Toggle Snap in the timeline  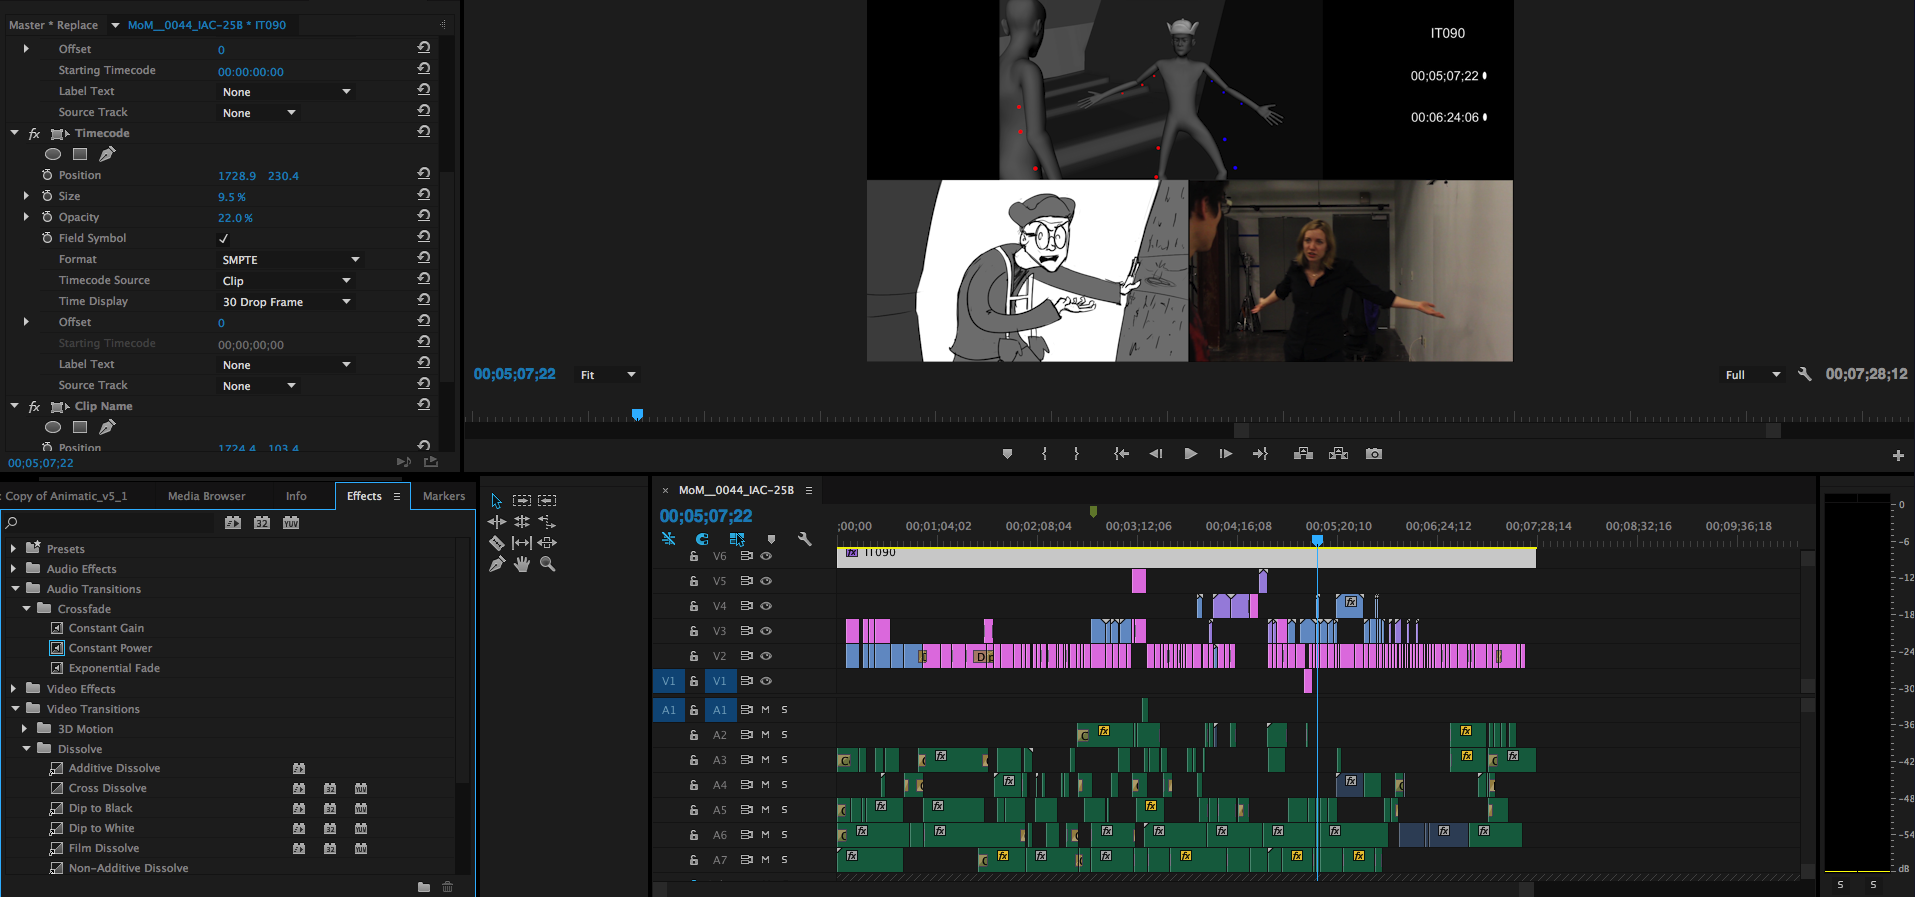[x=702, y=539]
